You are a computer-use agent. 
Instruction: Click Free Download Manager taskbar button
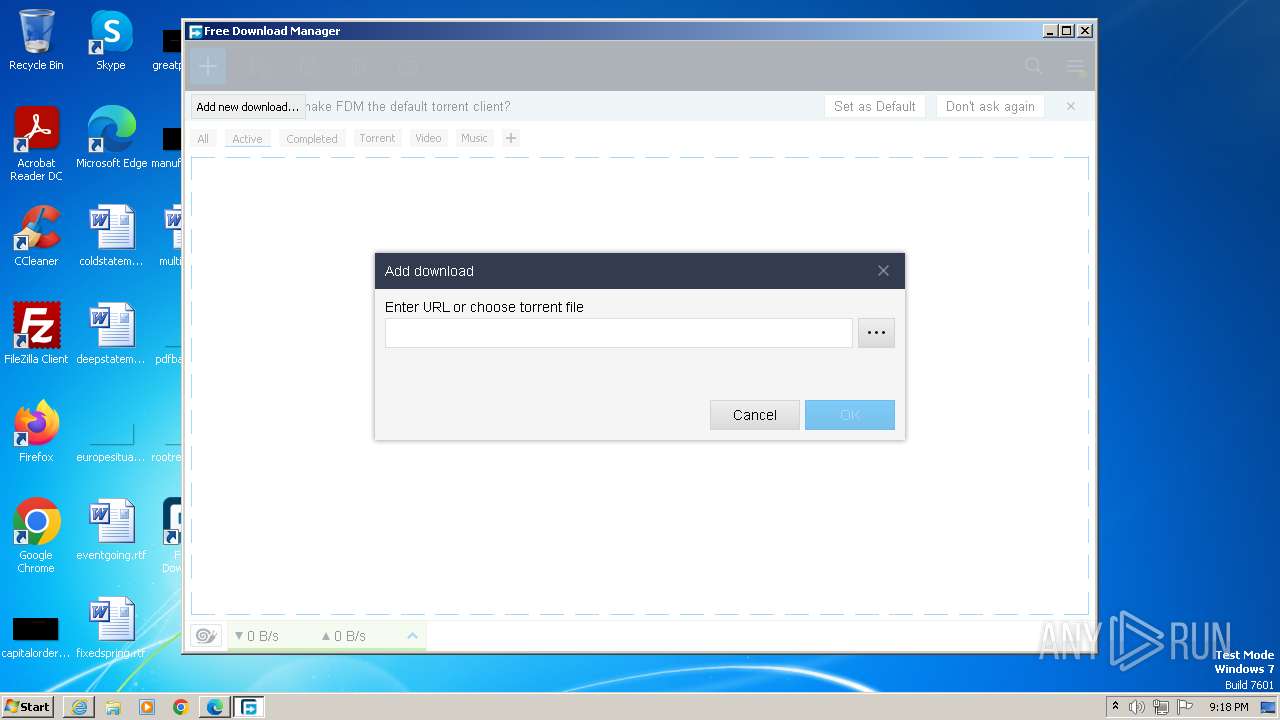(249, 707)
